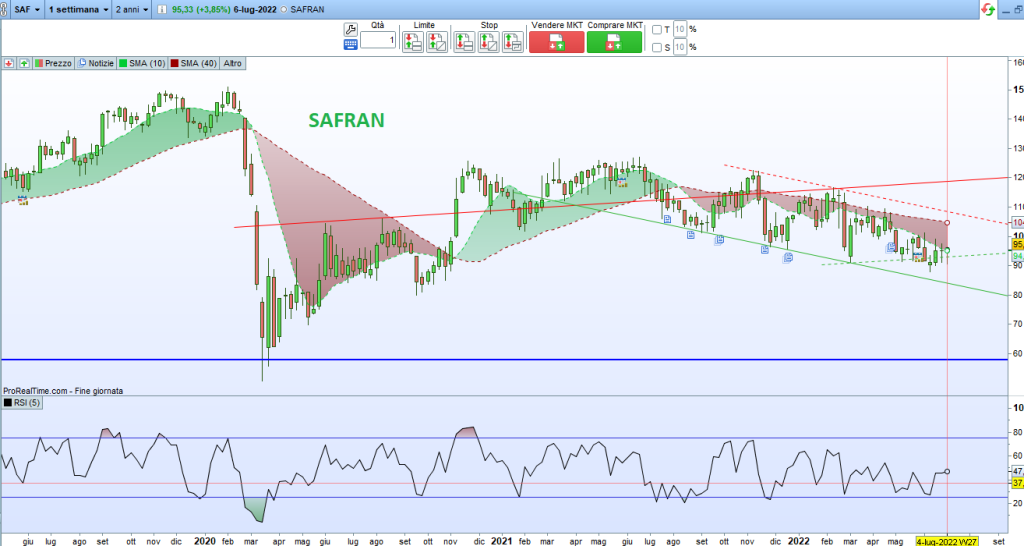
Task: Click the second Stop order icon
Action: 488,42
